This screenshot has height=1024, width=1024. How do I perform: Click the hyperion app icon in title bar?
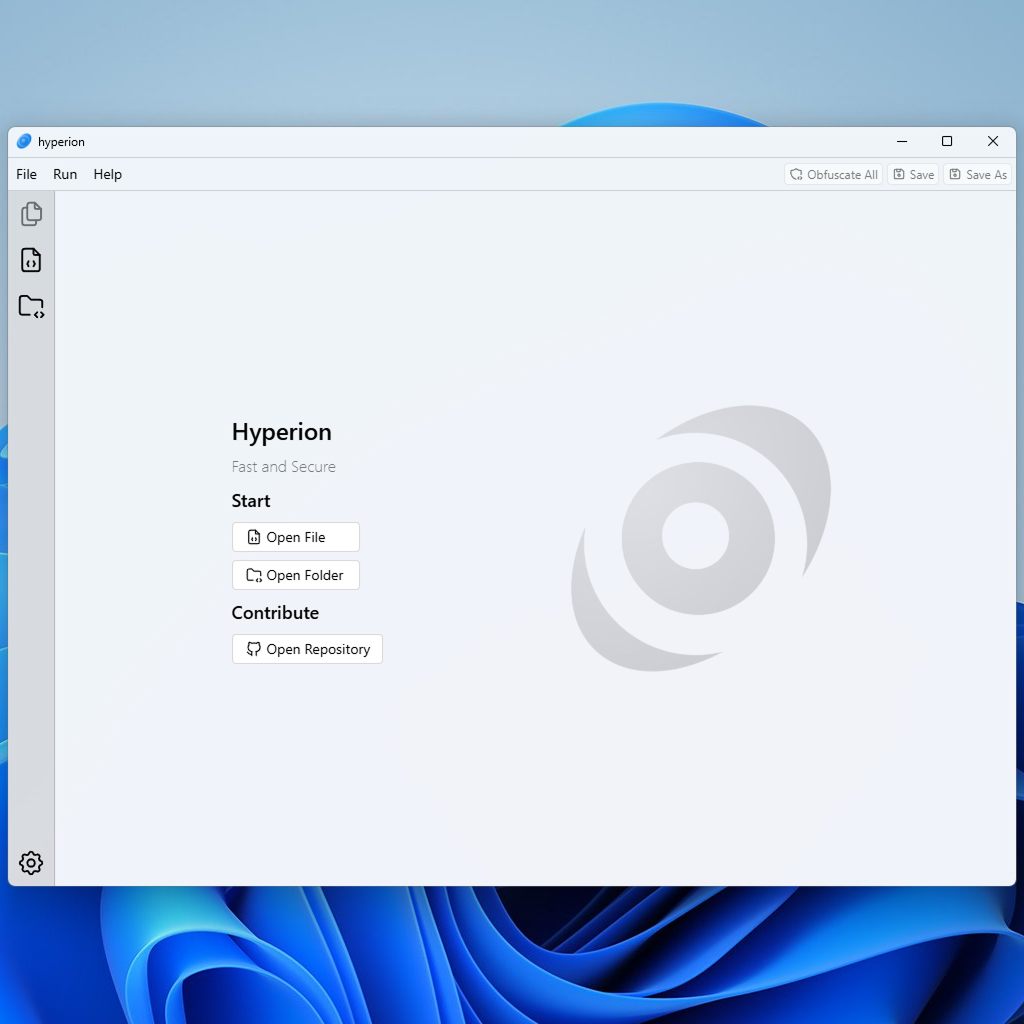pyautogui.click(x=24, y=142)
